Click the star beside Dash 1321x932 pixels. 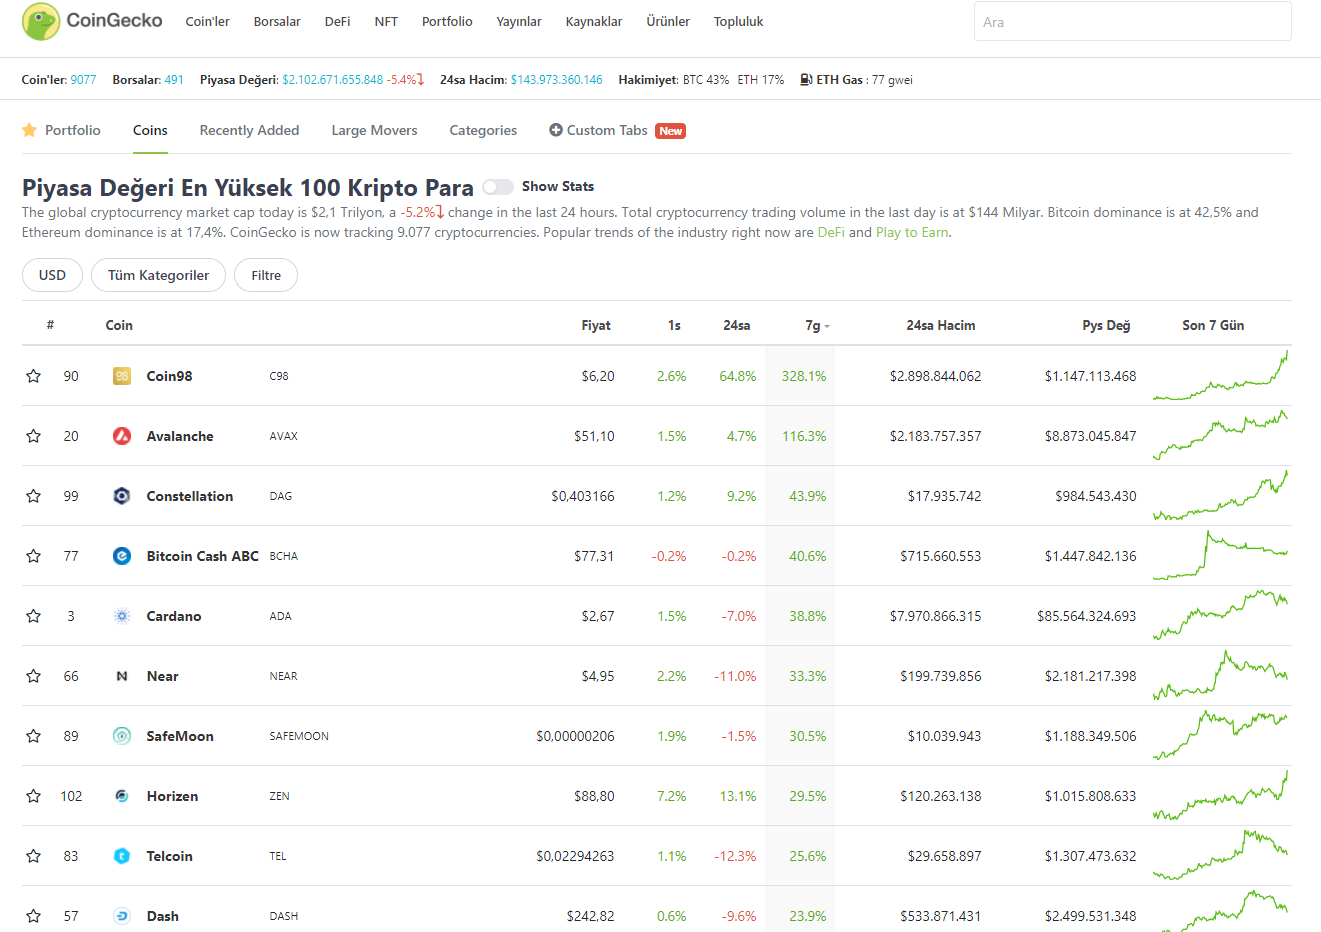click(x=34, y=916)
